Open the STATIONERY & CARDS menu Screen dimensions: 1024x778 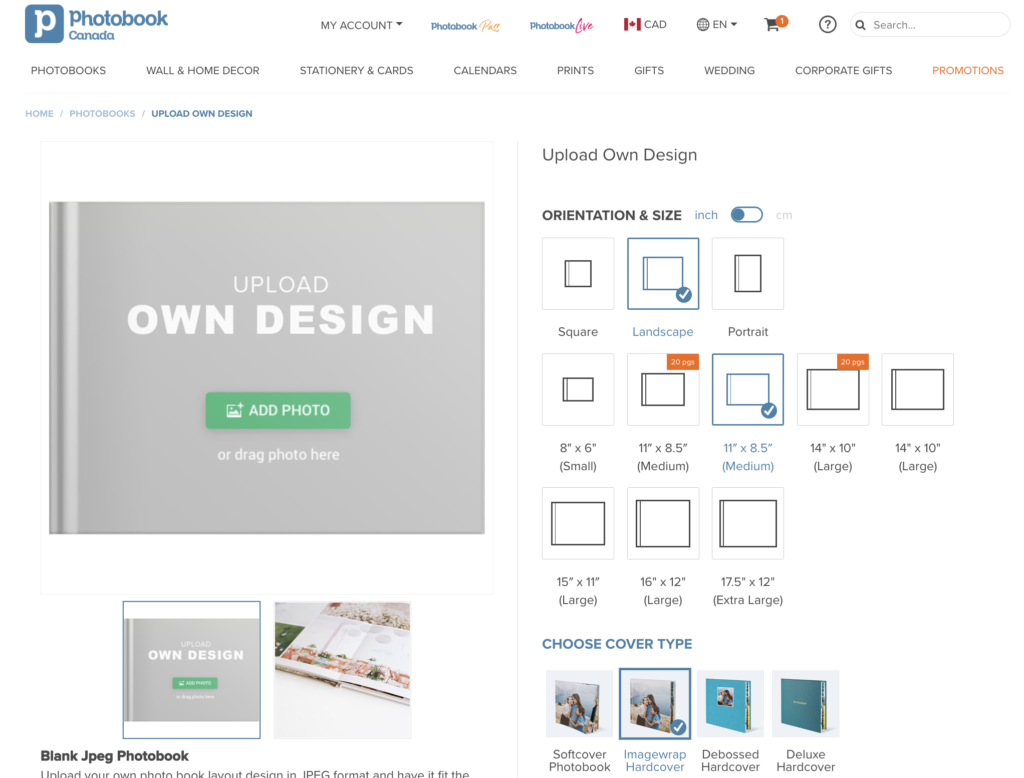coord(357,71)
